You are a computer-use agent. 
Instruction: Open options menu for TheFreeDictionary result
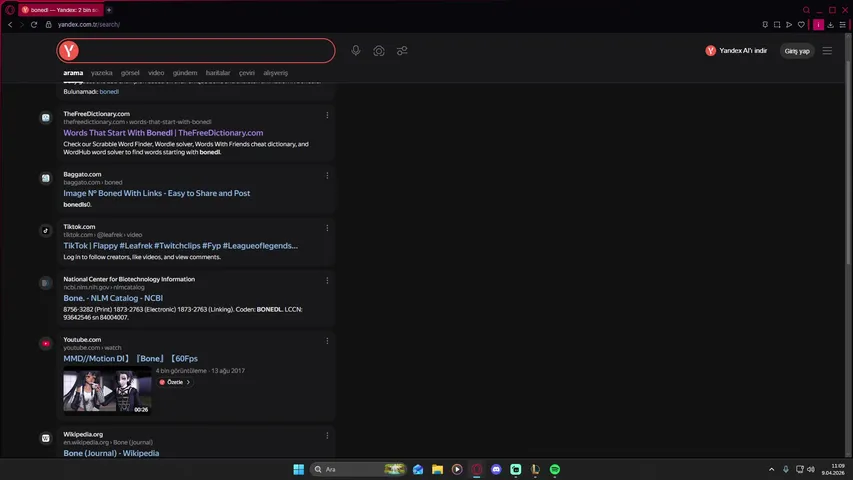(x=327, y=115)
